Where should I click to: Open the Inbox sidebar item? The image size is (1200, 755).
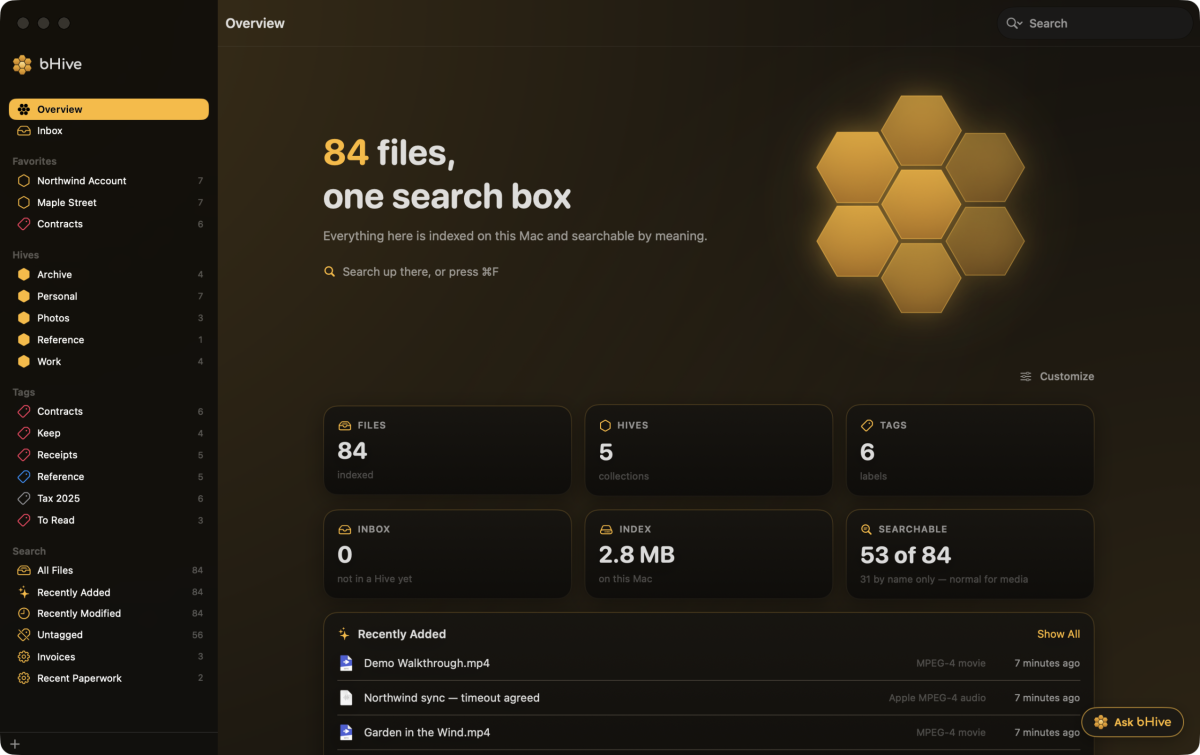(x=109, y=131)
